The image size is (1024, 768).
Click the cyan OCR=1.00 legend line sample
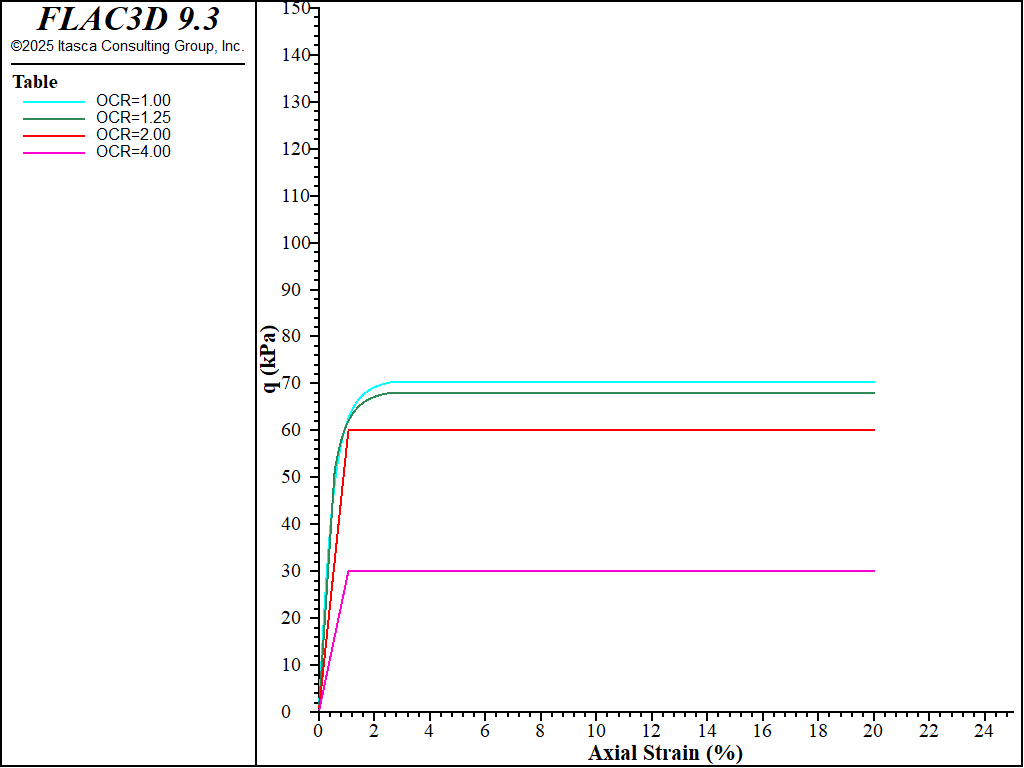pyautogui.click(x=55, y=101)
